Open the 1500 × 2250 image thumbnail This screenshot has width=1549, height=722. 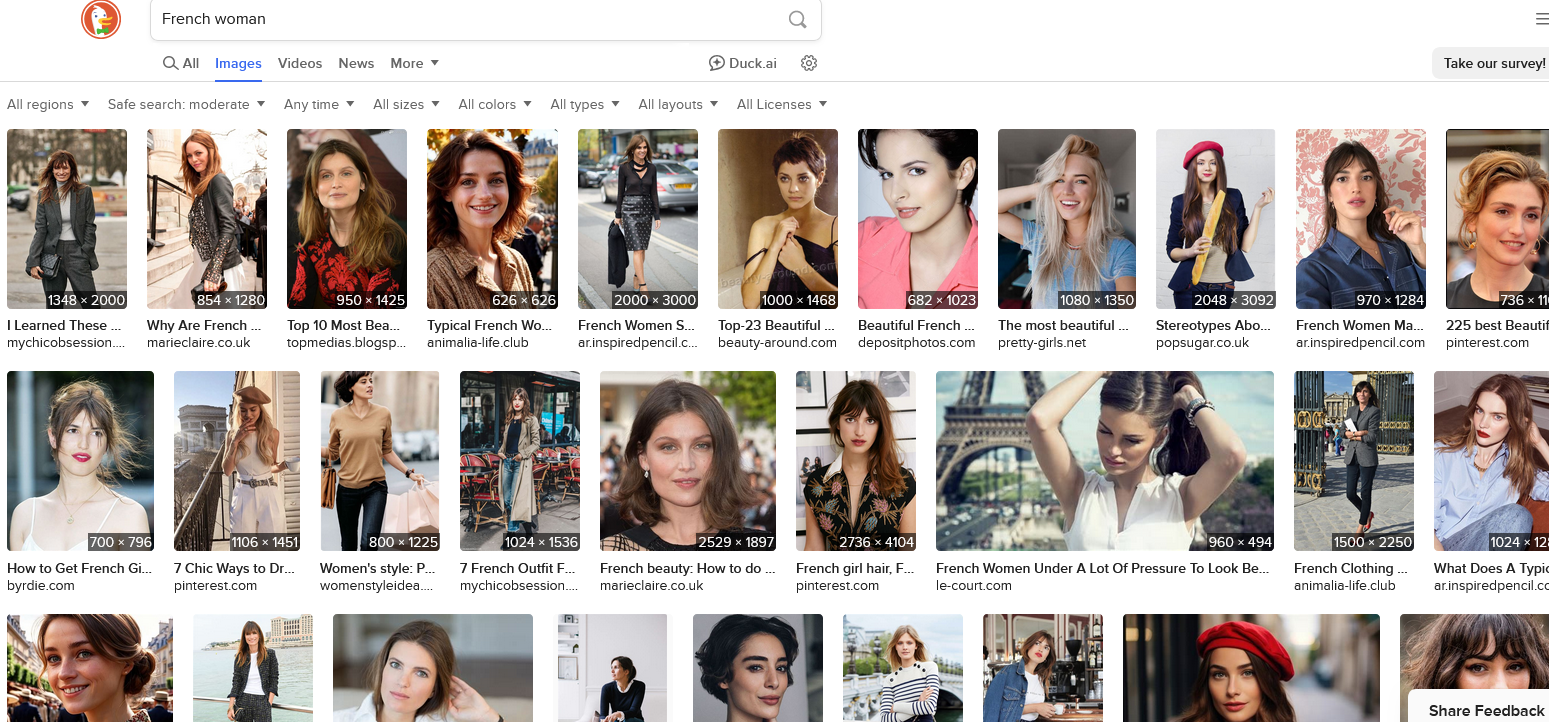(x=1354, y=461)
